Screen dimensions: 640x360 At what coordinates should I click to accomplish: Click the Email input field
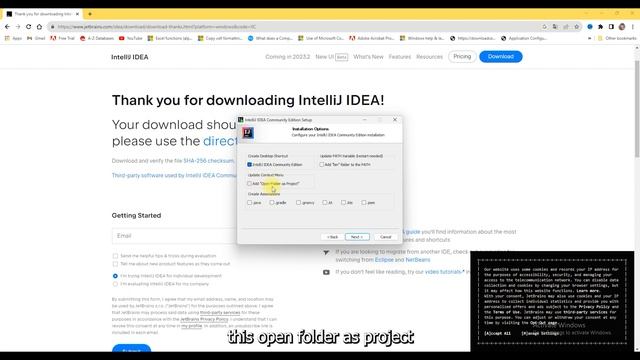tap(175, 236)
